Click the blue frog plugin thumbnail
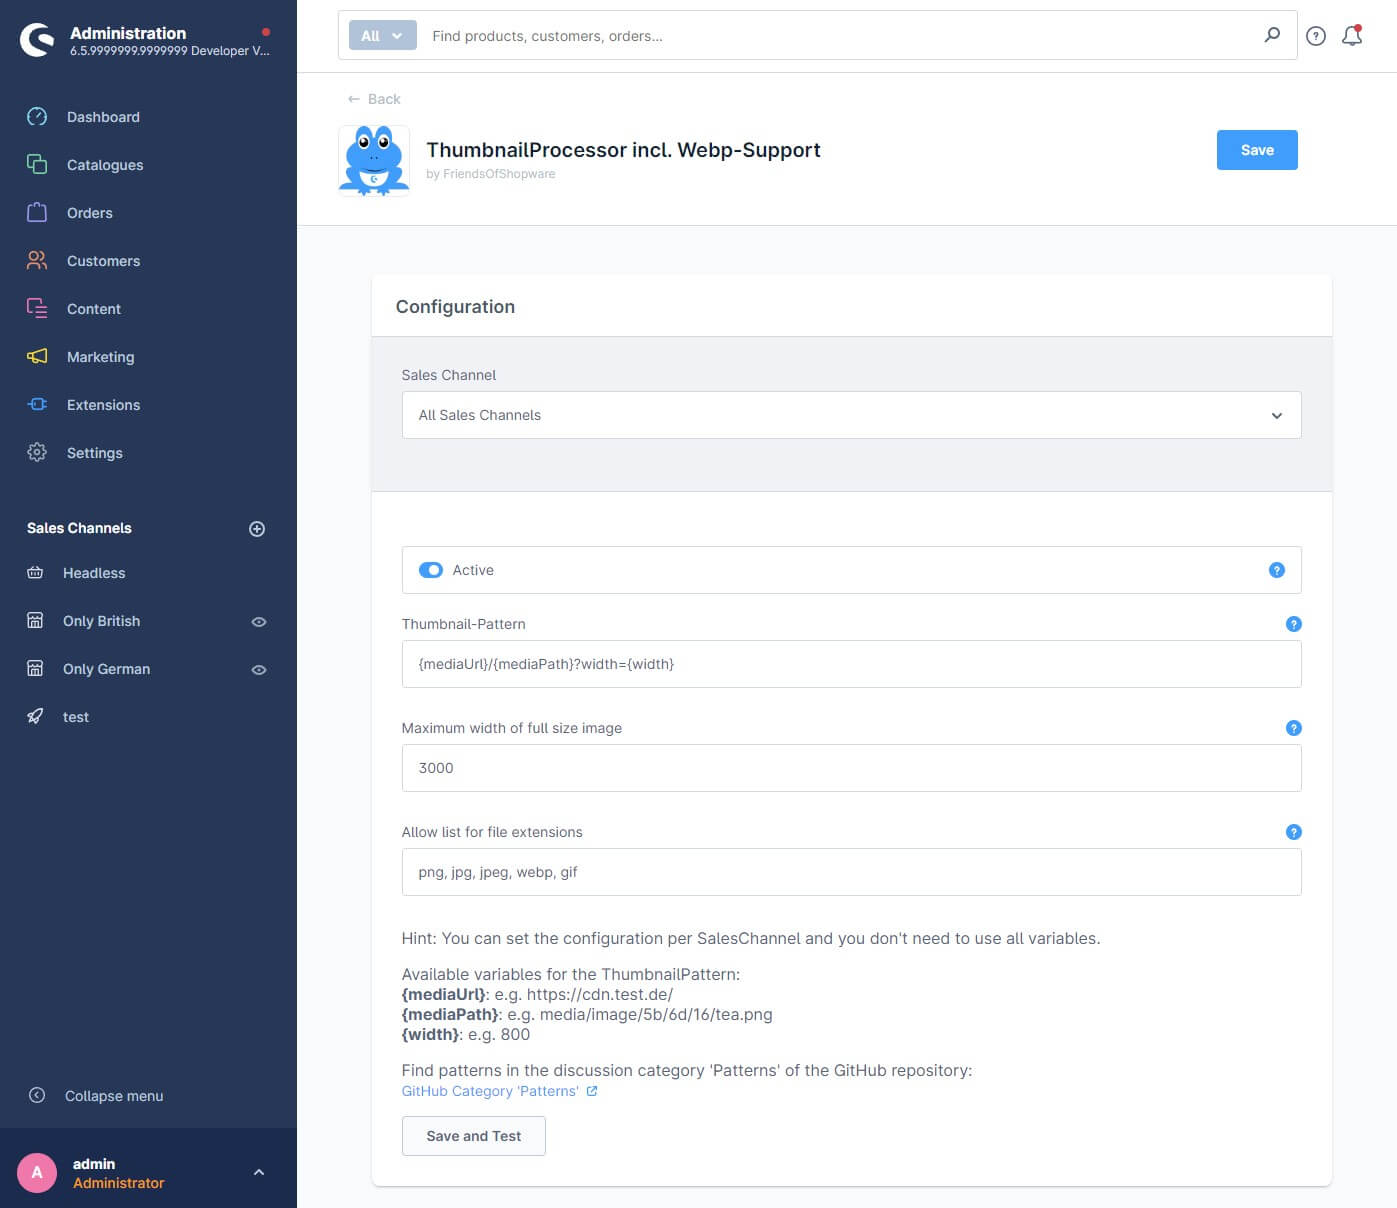This screenshot has height=1208, width=1397. point(374,161)
